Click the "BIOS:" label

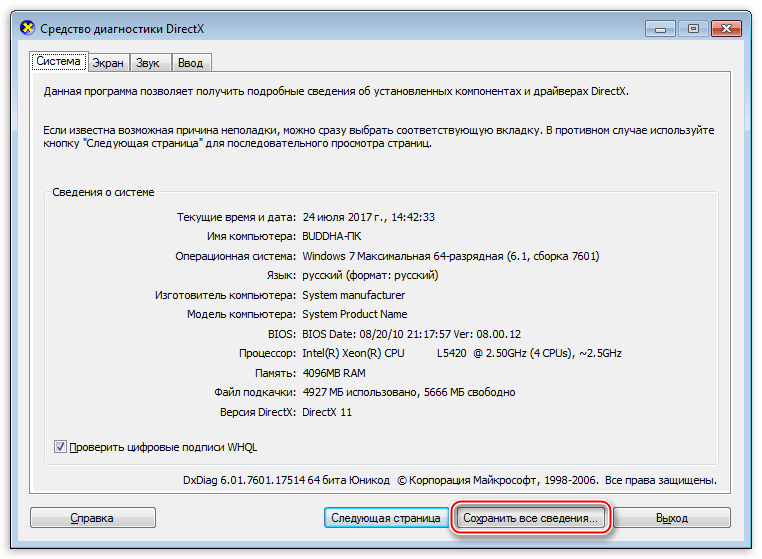coord(282,334)
